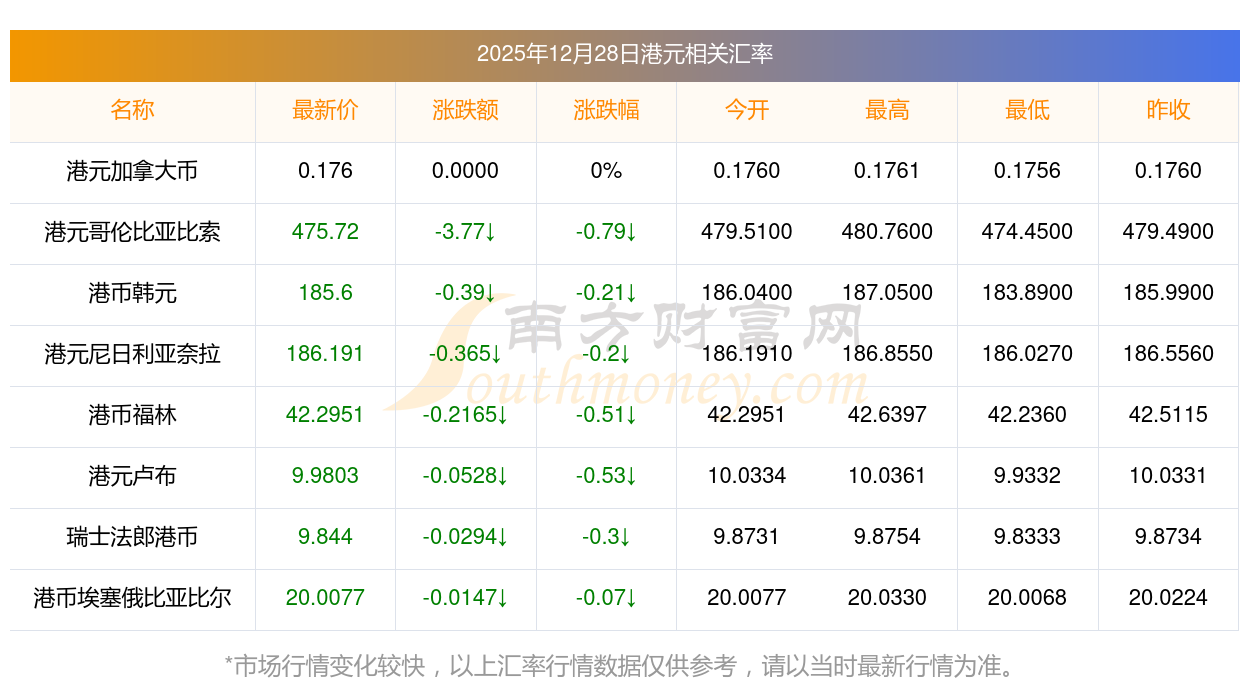Select latest price 186.191
Viewport: 1250px width, 697px height.
click(325, 354)
